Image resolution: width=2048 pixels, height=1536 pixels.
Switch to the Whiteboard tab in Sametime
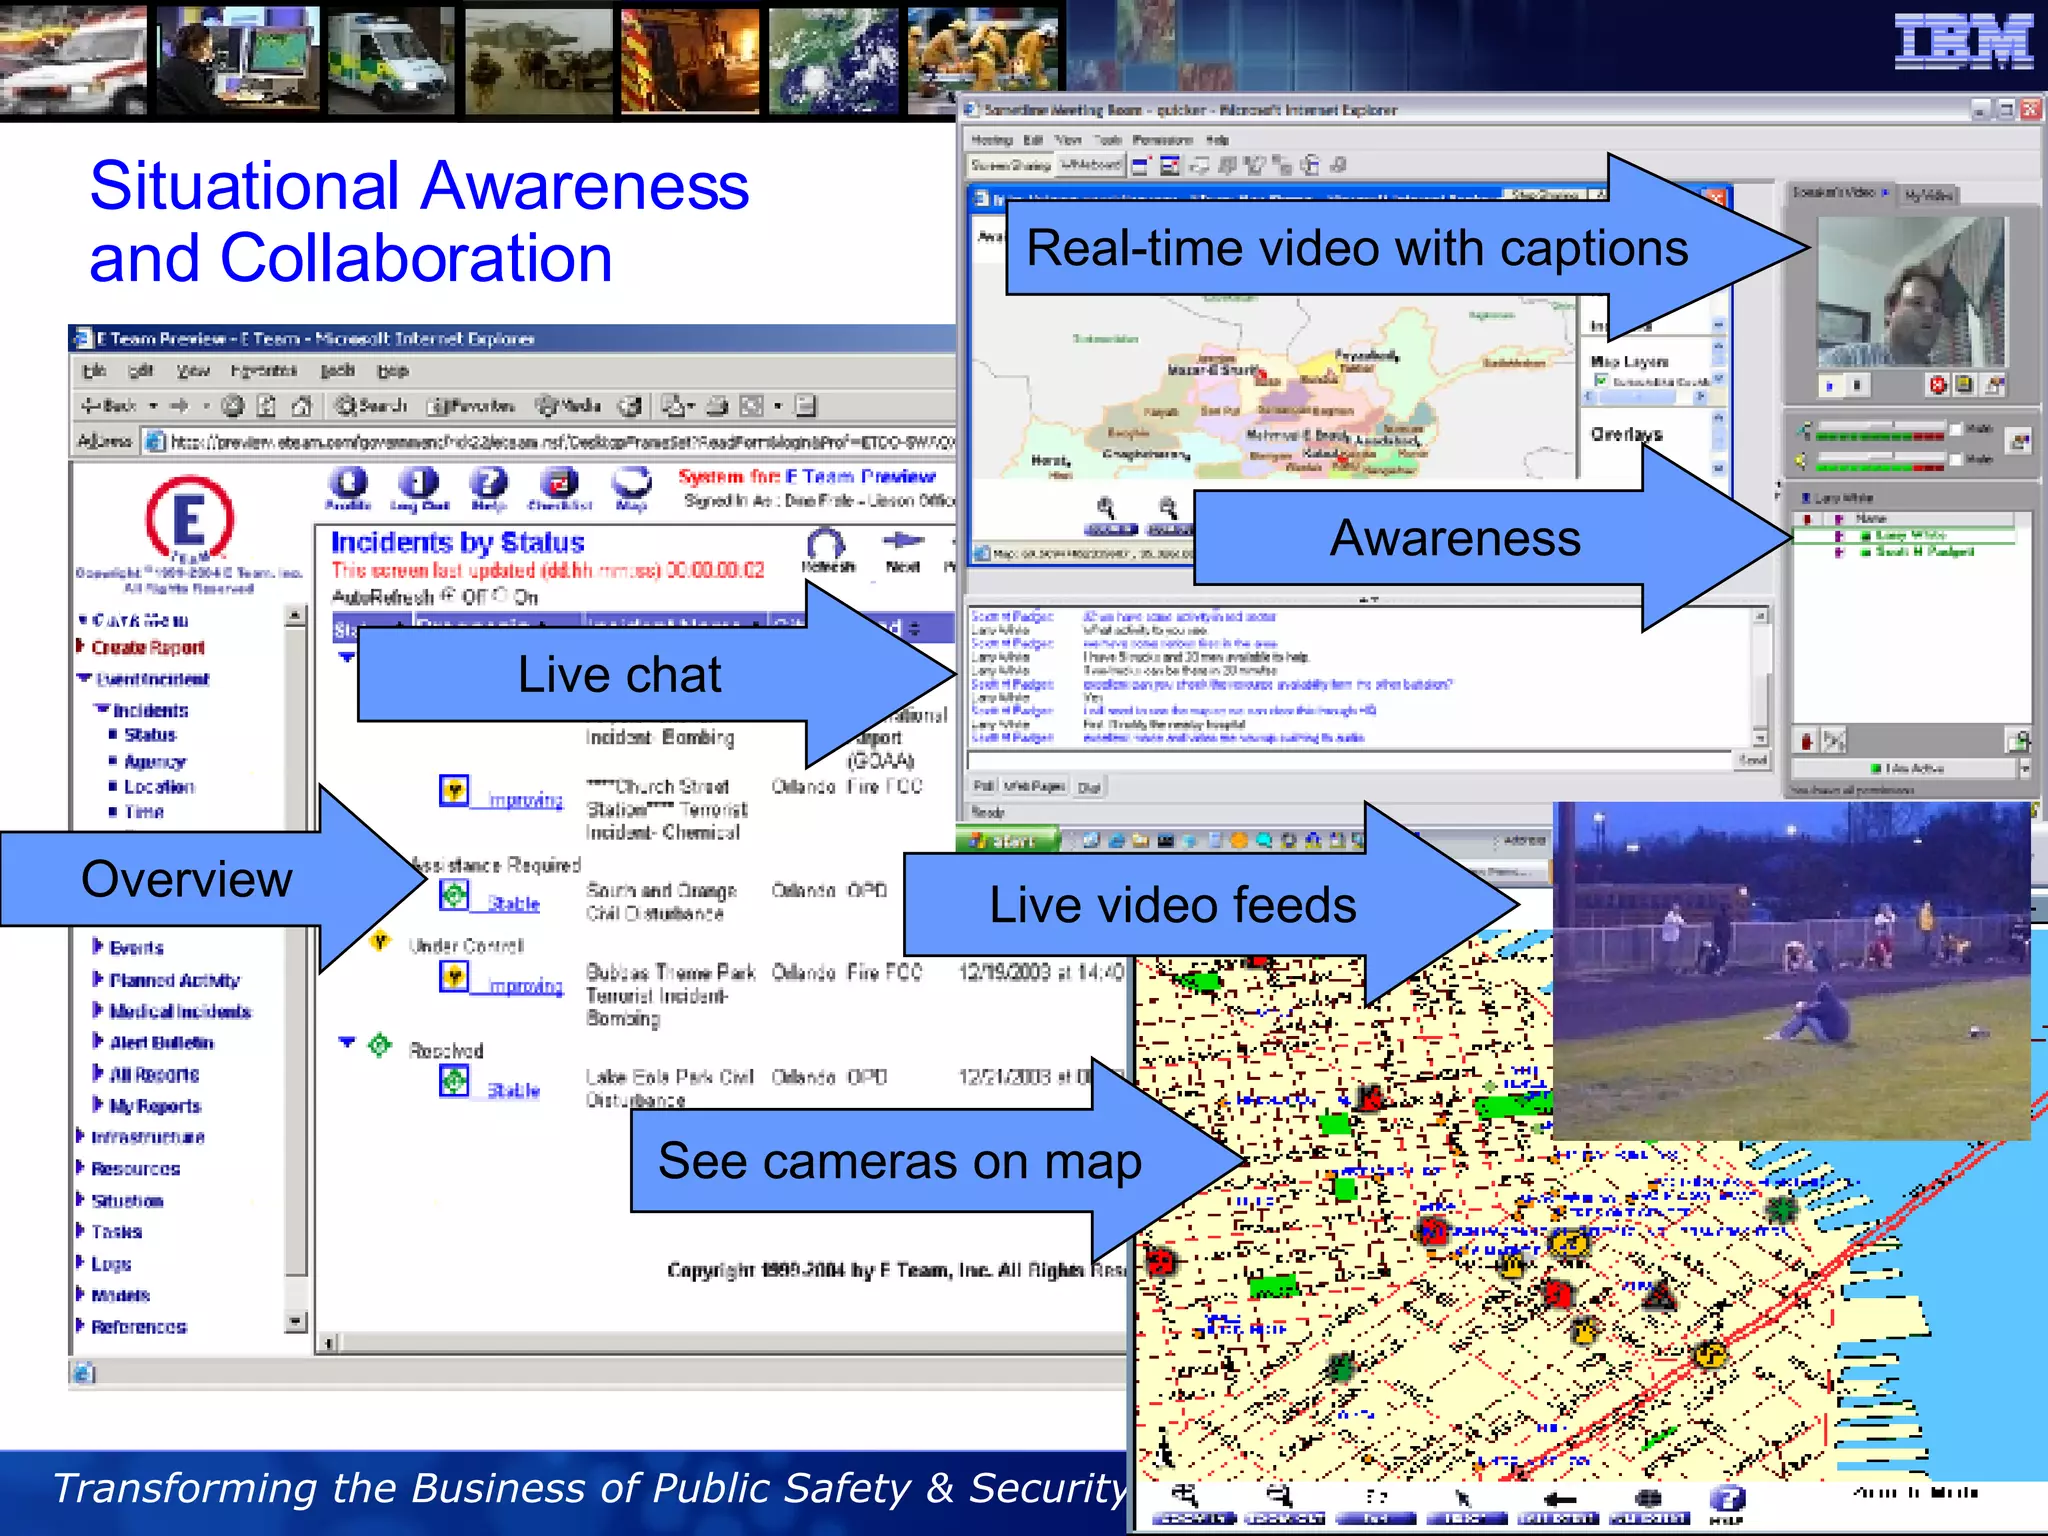1091,165
